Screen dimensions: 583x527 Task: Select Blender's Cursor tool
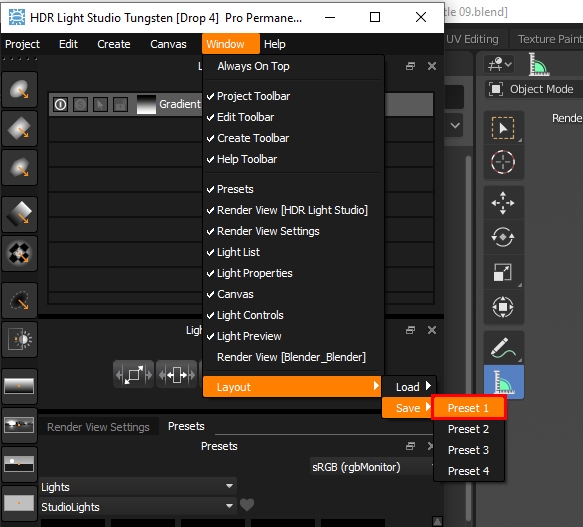[503, 162]
